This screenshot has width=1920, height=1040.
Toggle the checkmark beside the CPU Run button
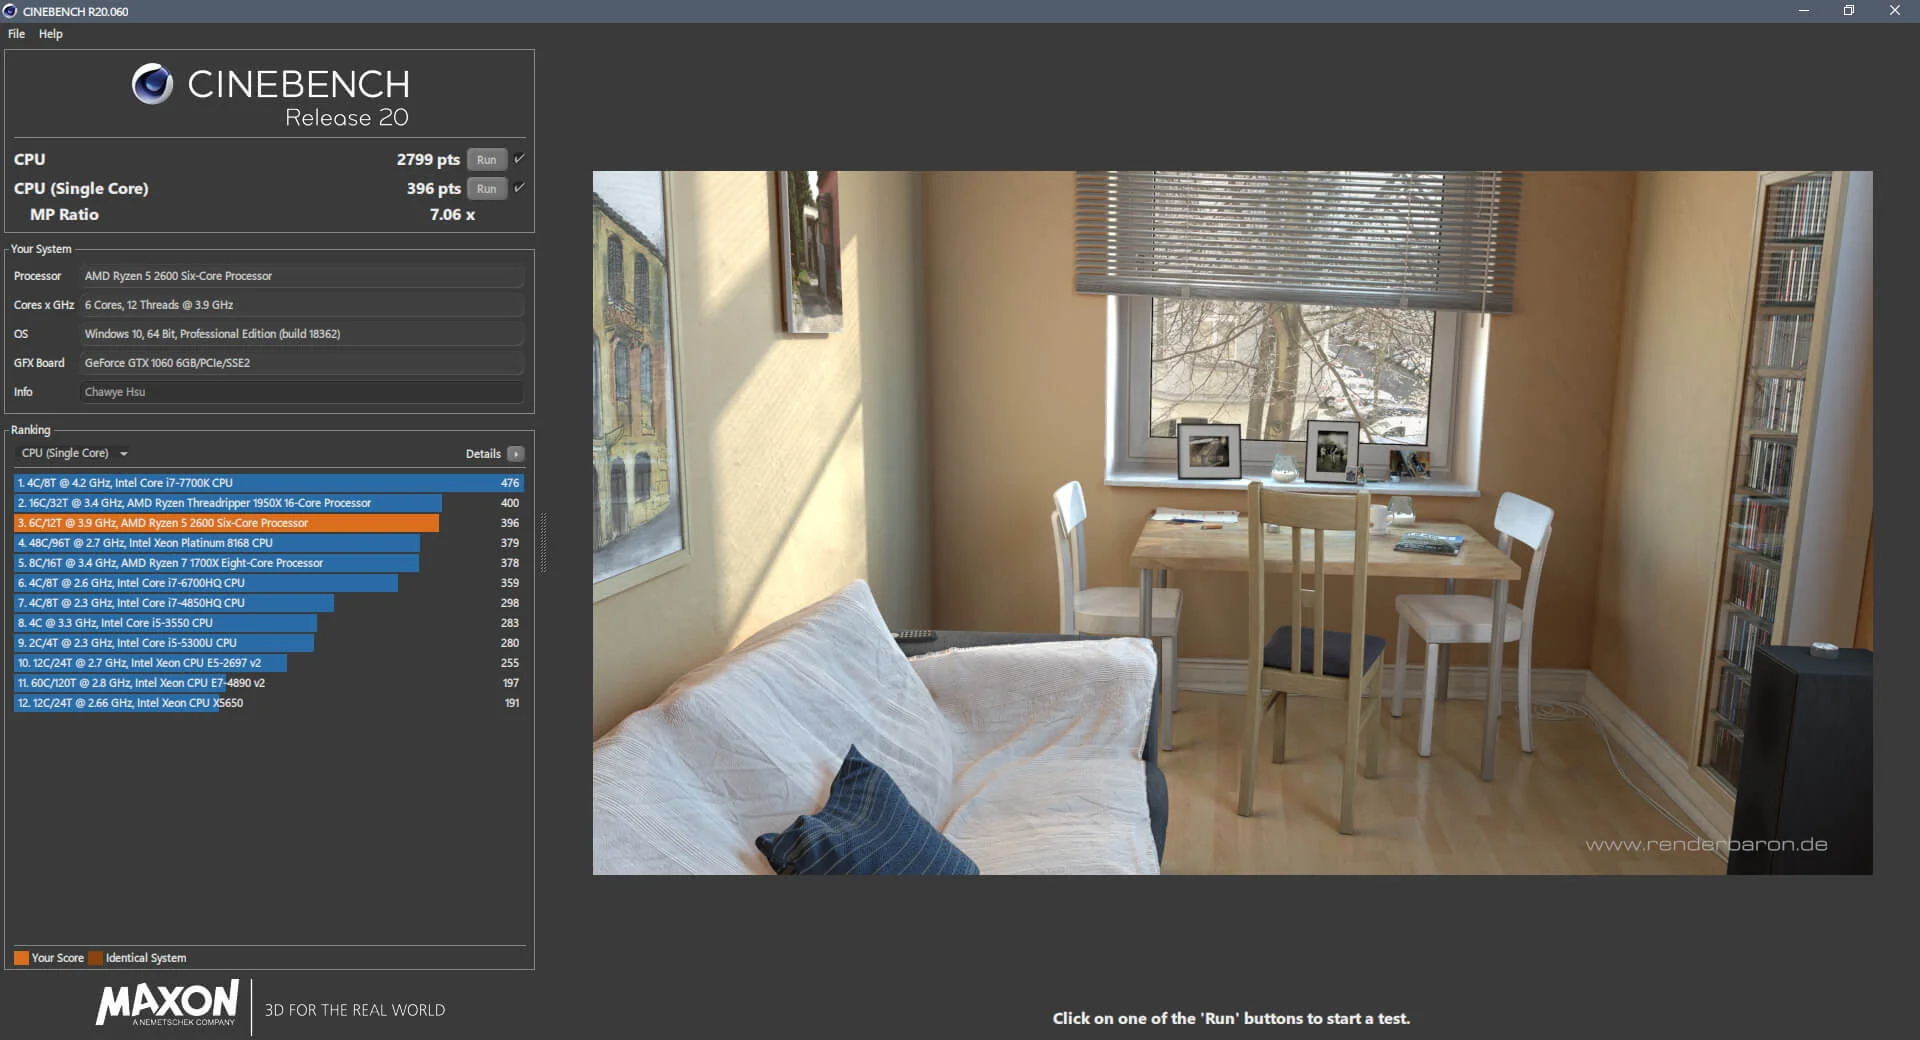pos(519,158)
